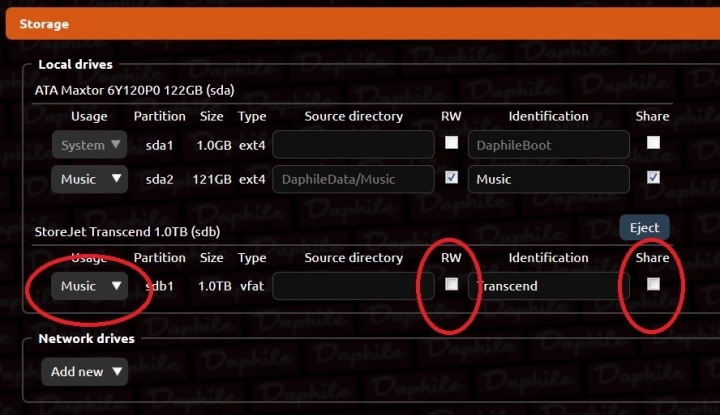
Task: Edit the Music identification field
Action: [549, 179]
